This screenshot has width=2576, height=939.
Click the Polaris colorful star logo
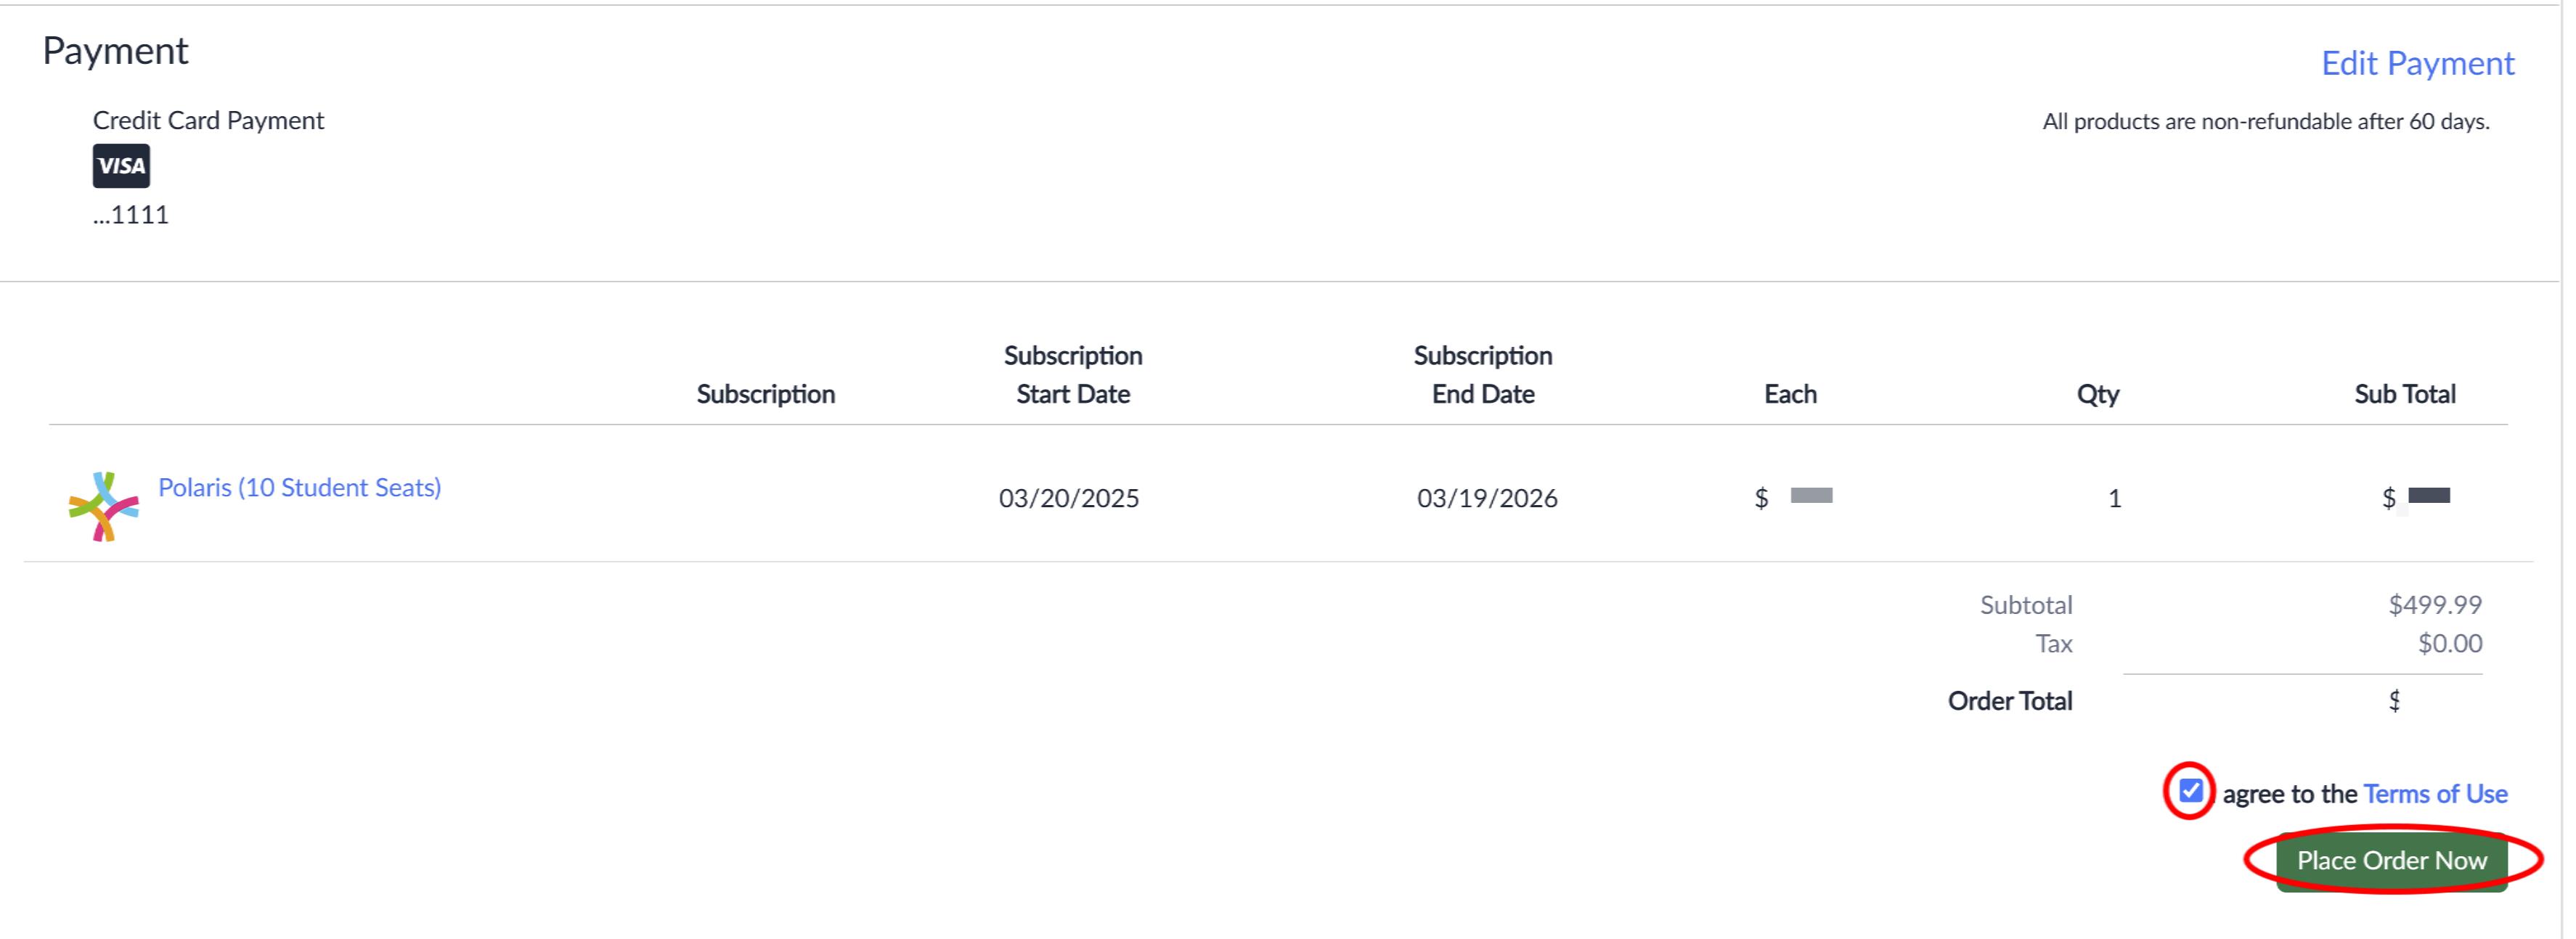(x=104, y=507)
